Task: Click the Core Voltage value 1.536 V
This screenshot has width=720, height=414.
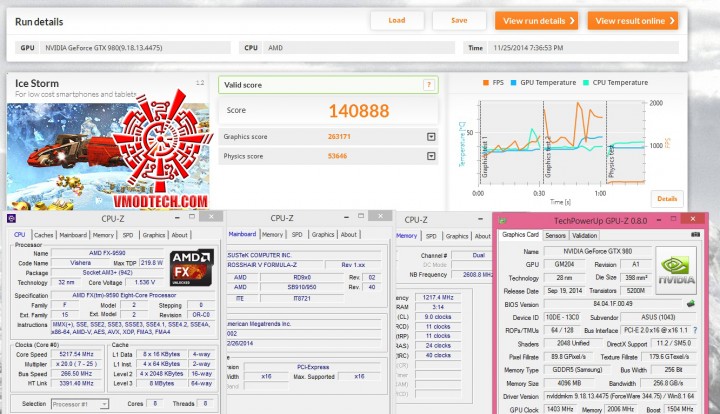Action: pos(144,282)
